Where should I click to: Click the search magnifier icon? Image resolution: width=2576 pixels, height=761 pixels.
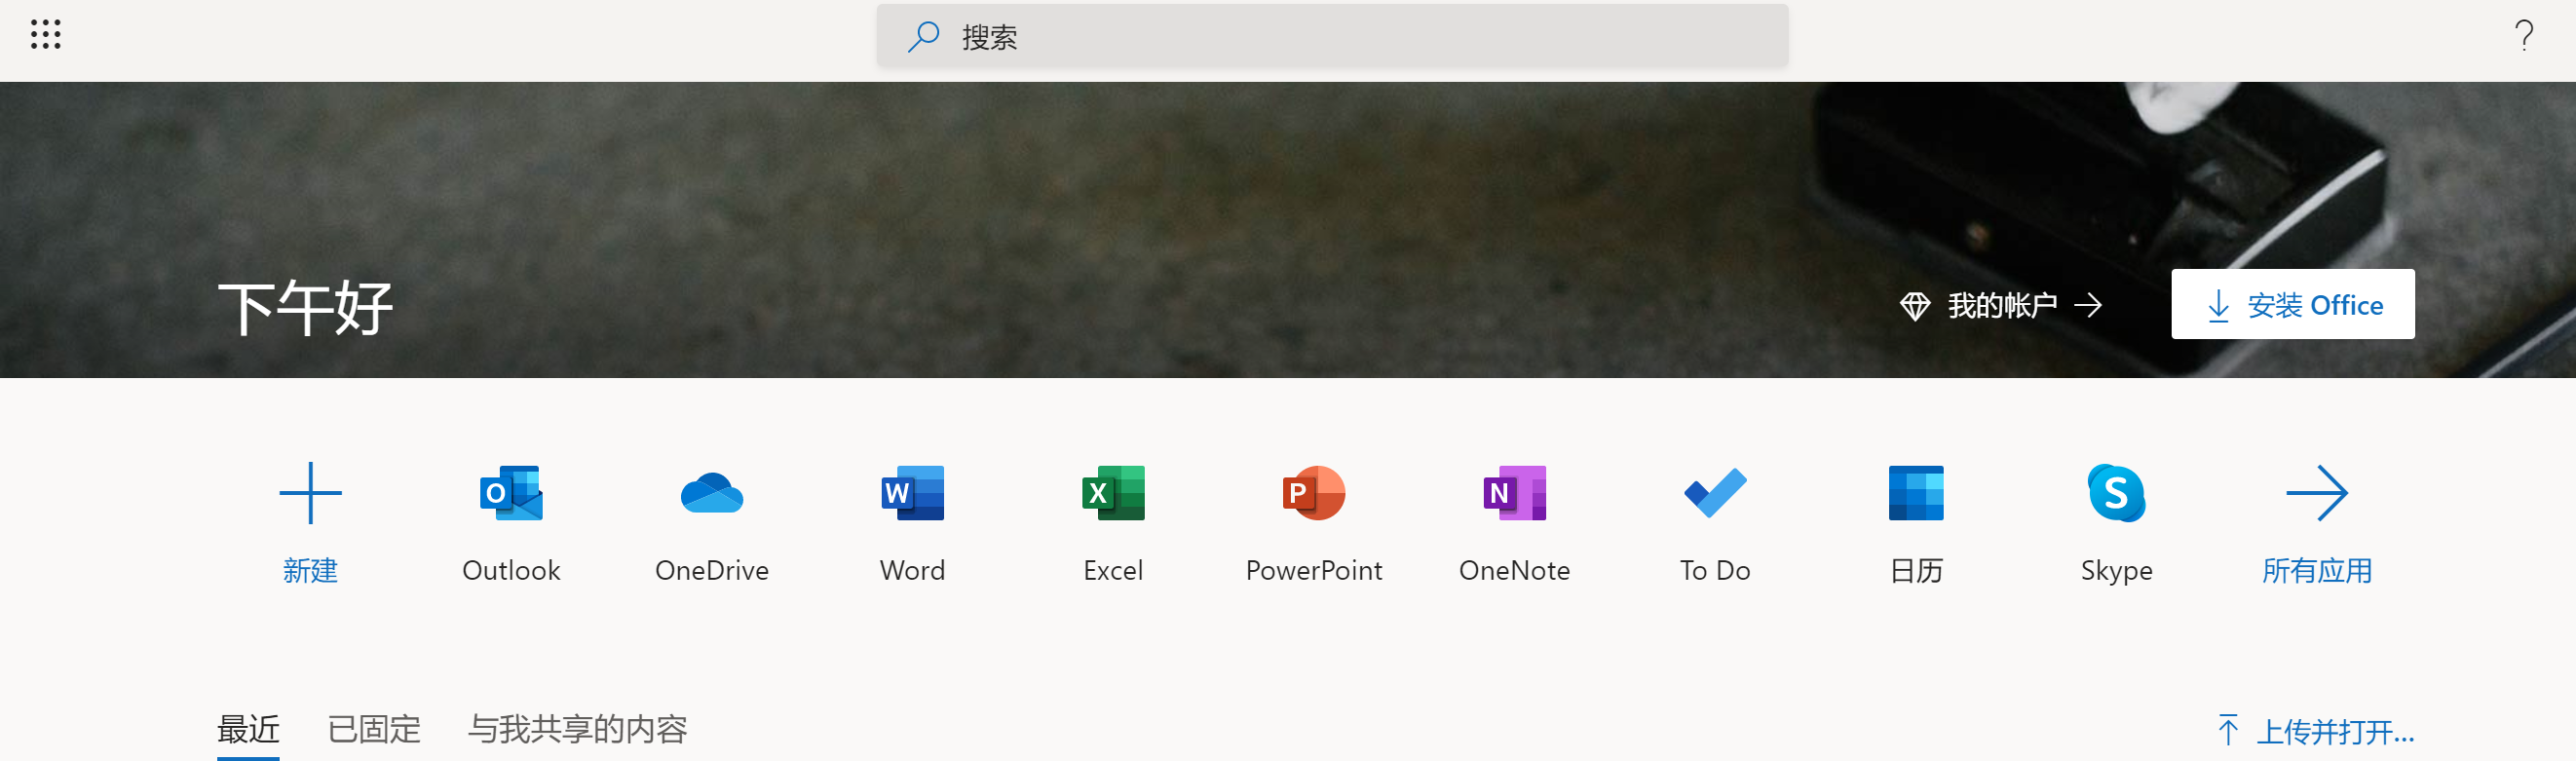click(922, 37)
